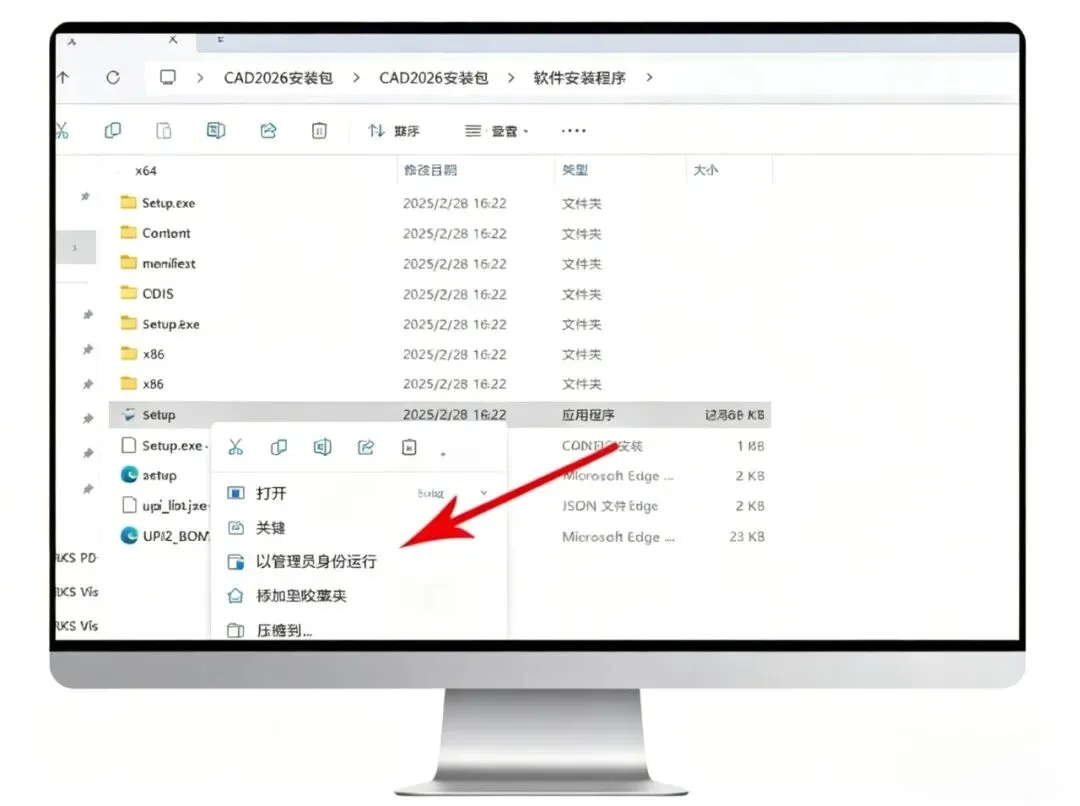Click the scissors icon inside the context menu

point(236,448)
